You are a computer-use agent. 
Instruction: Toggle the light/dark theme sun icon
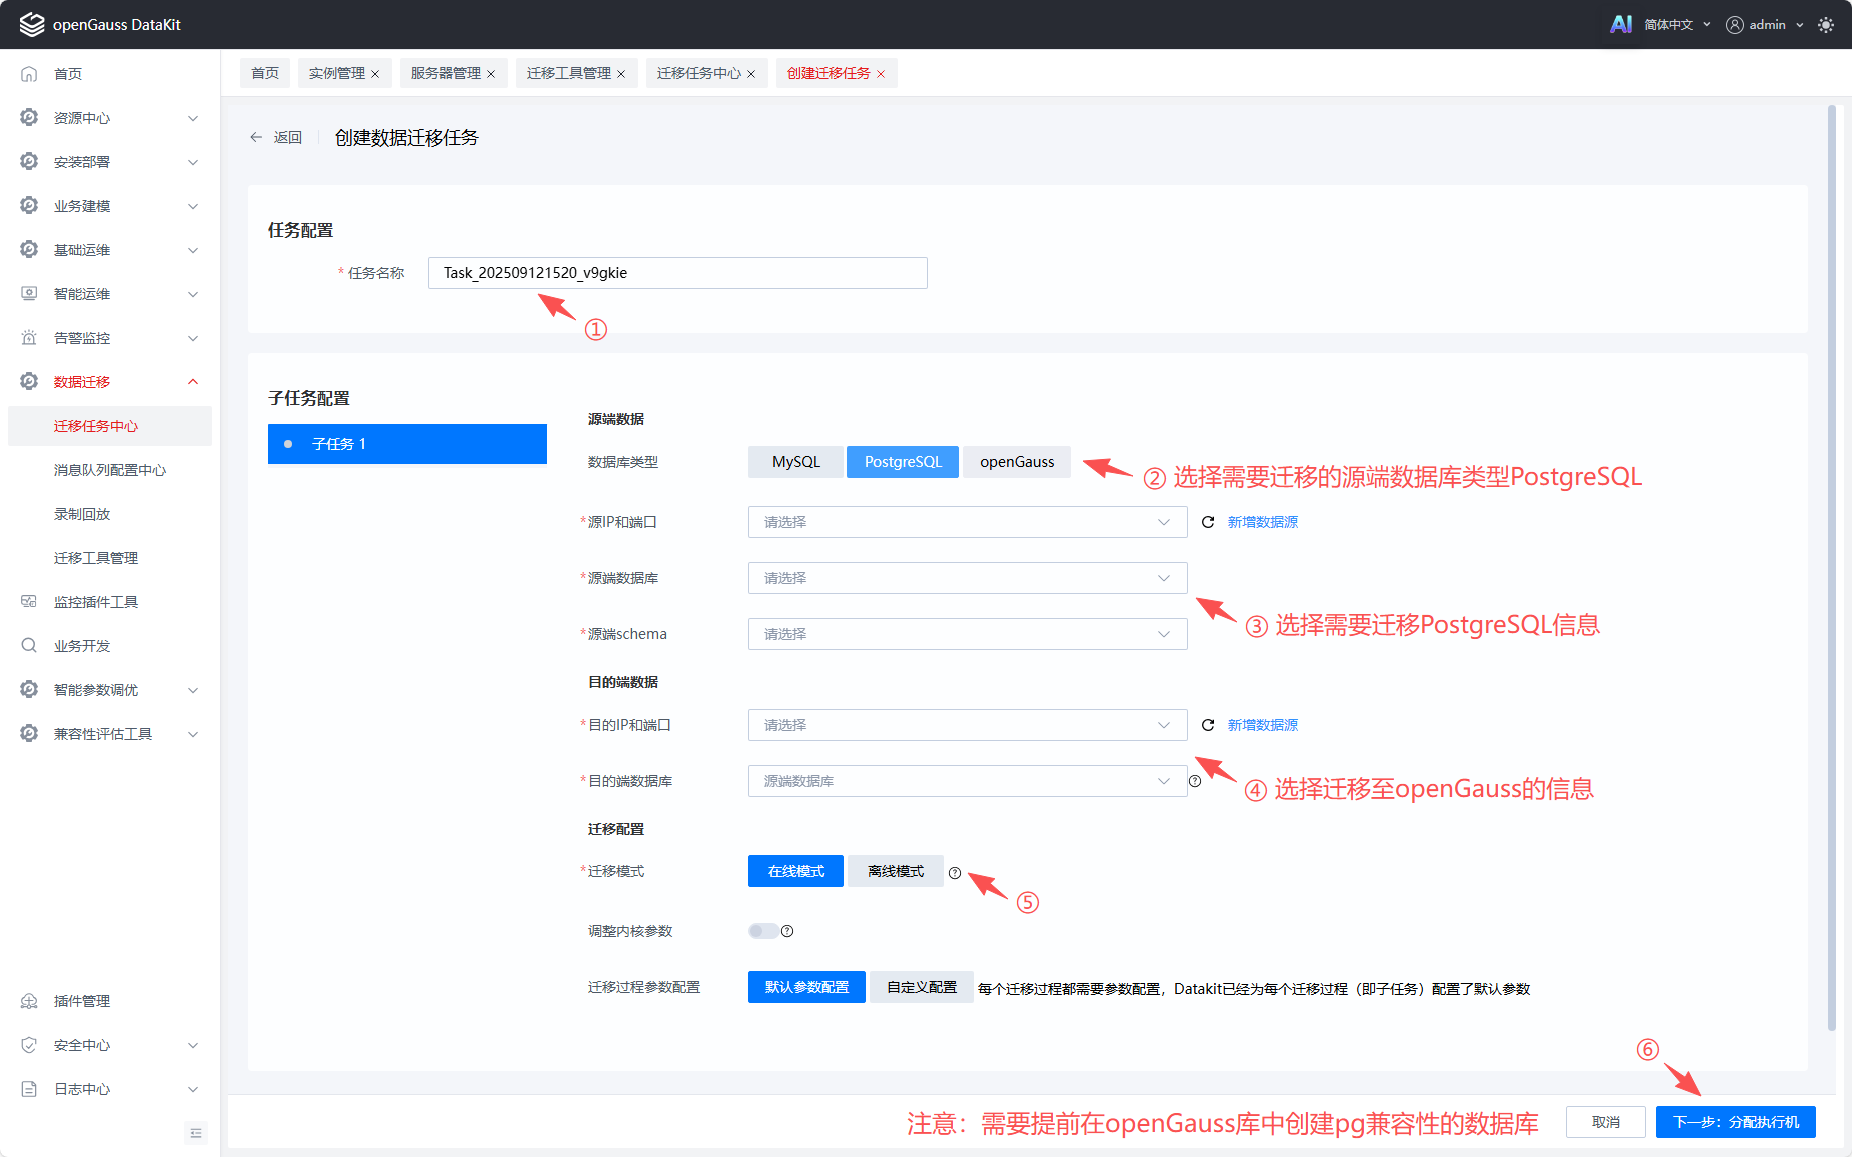[1826, 25]
